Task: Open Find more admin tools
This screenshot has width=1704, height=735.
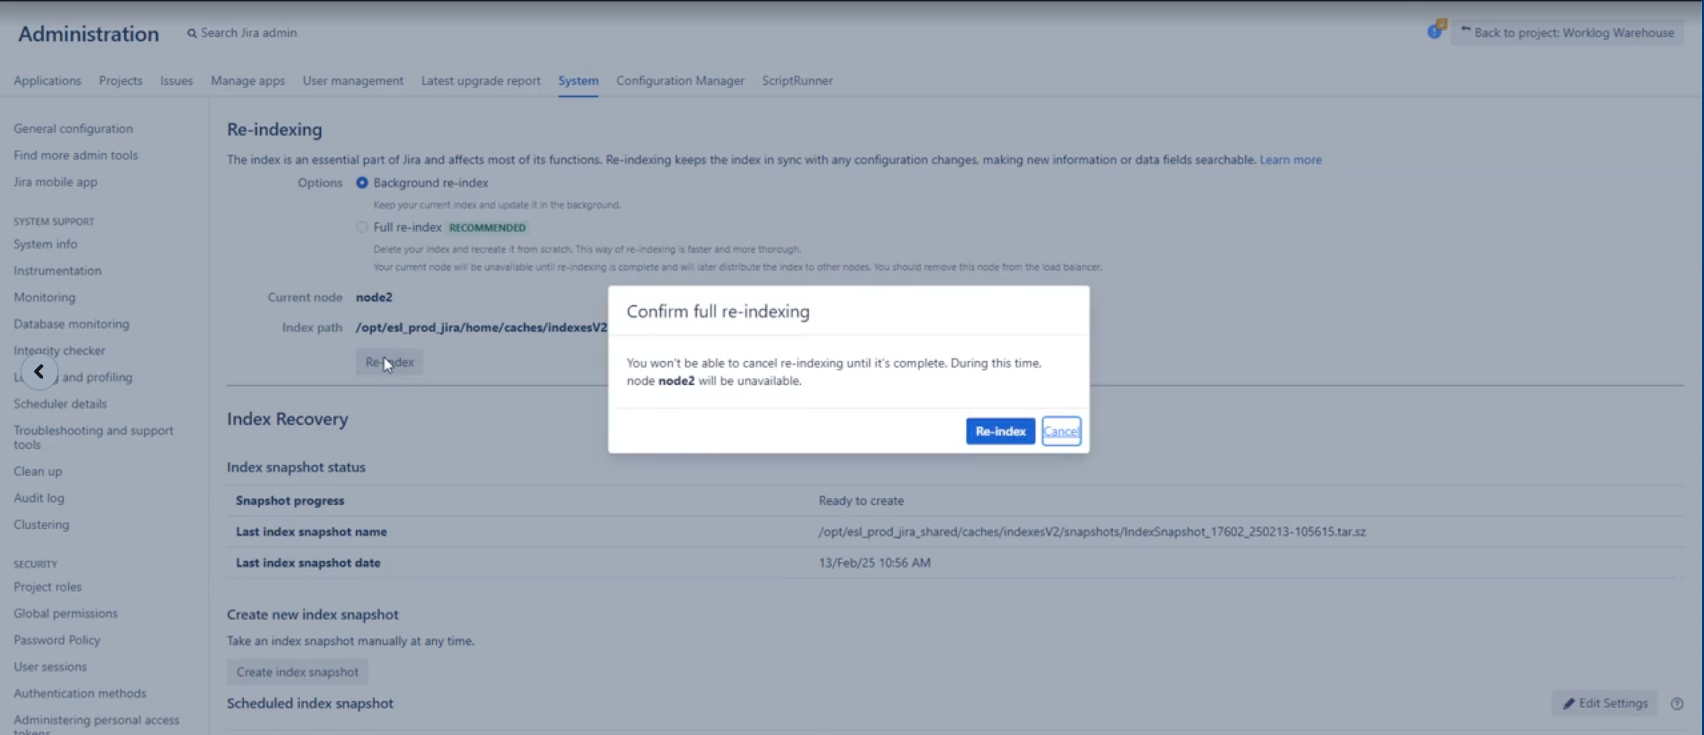Action: [x=76, y=156]
